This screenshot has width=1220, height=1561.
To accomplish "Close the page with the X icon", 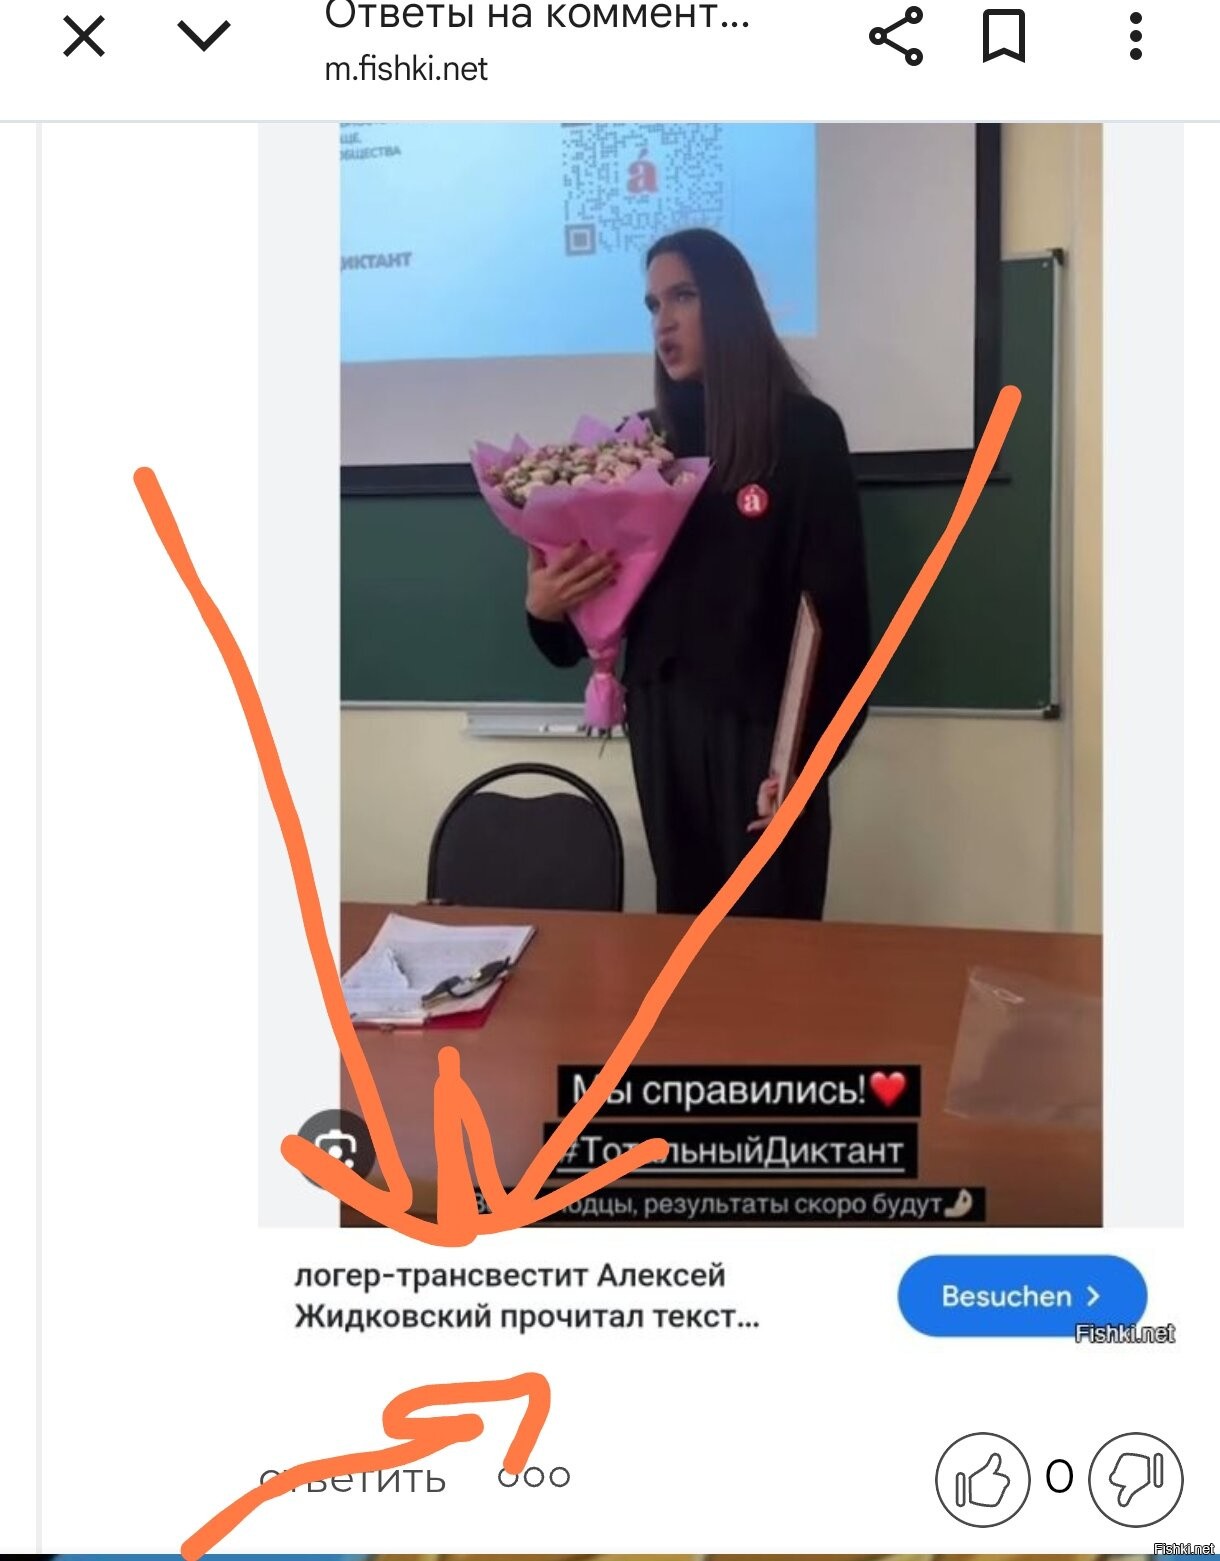I will (84, 38).
